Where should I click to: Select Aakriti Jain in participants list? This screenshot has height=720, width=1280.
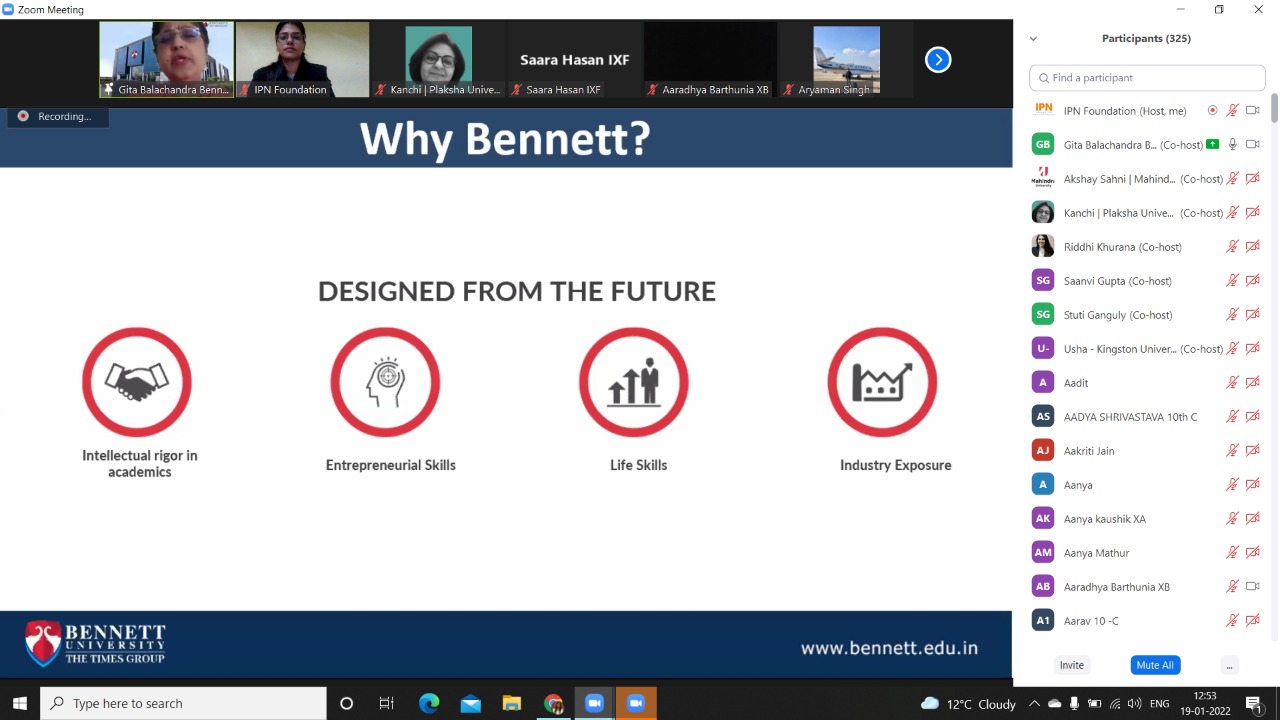pos(1089,451)
